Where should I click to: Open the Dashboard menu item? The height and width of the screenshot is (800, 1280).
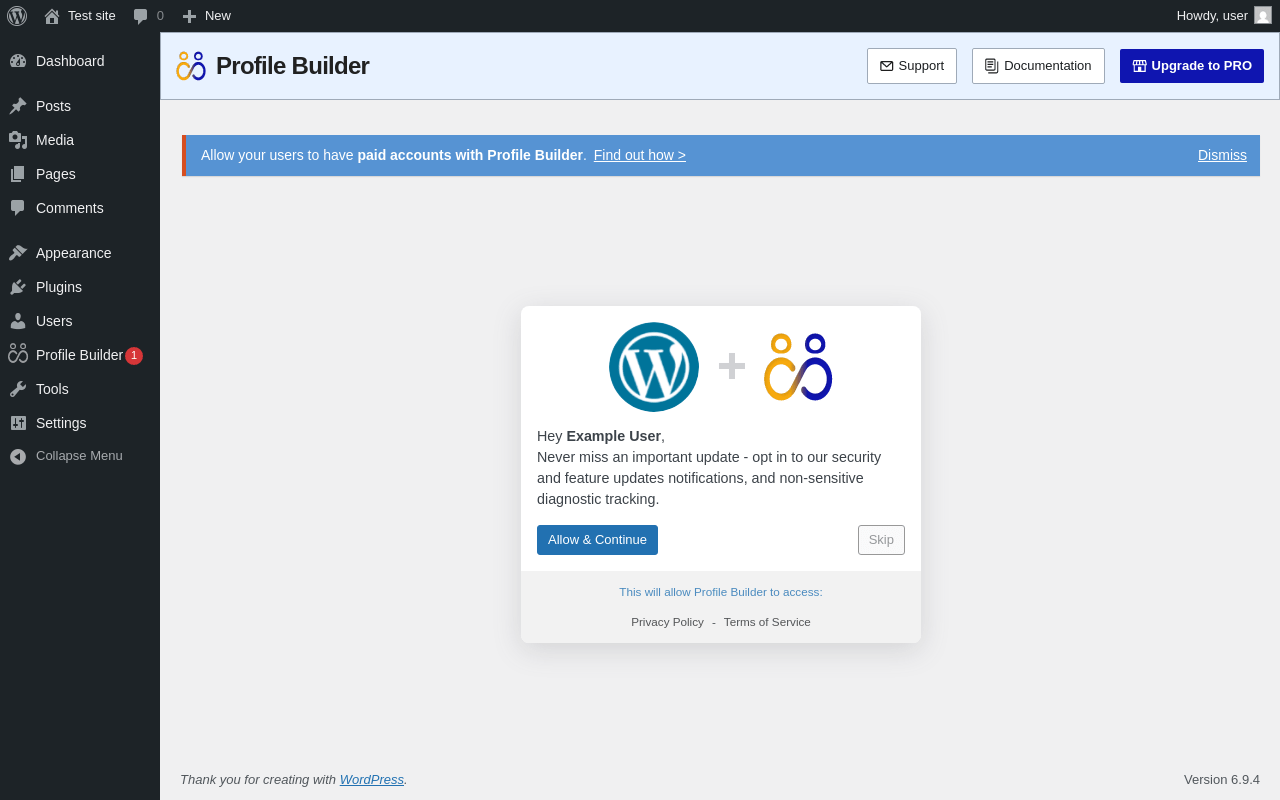point(80,61)
